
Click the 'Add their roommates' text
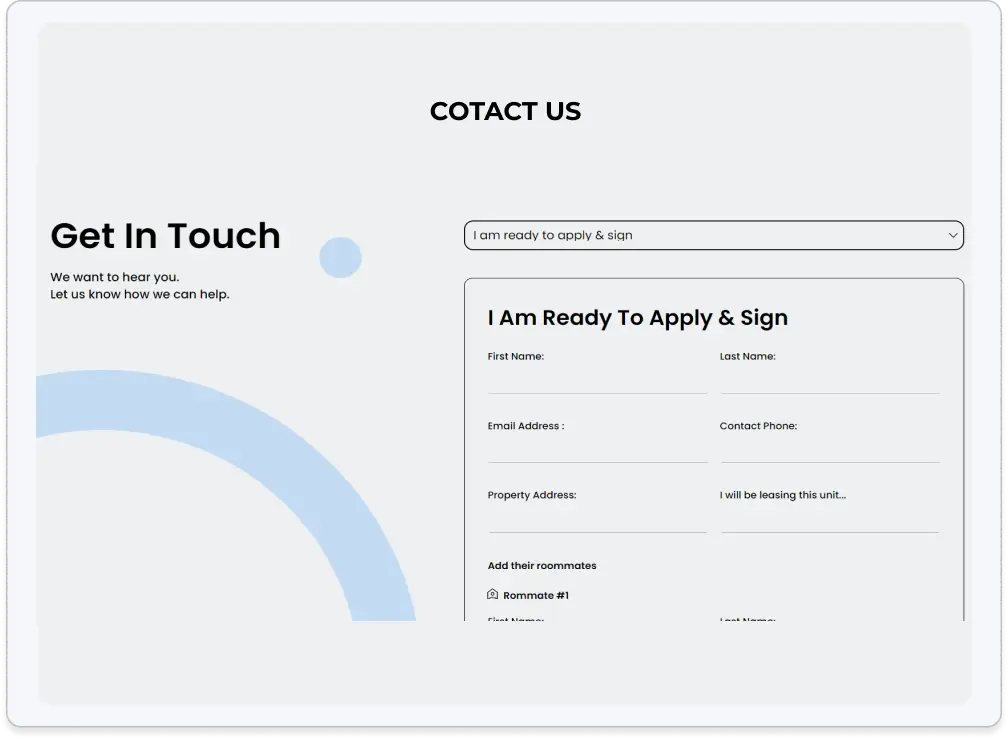[542, 566]
